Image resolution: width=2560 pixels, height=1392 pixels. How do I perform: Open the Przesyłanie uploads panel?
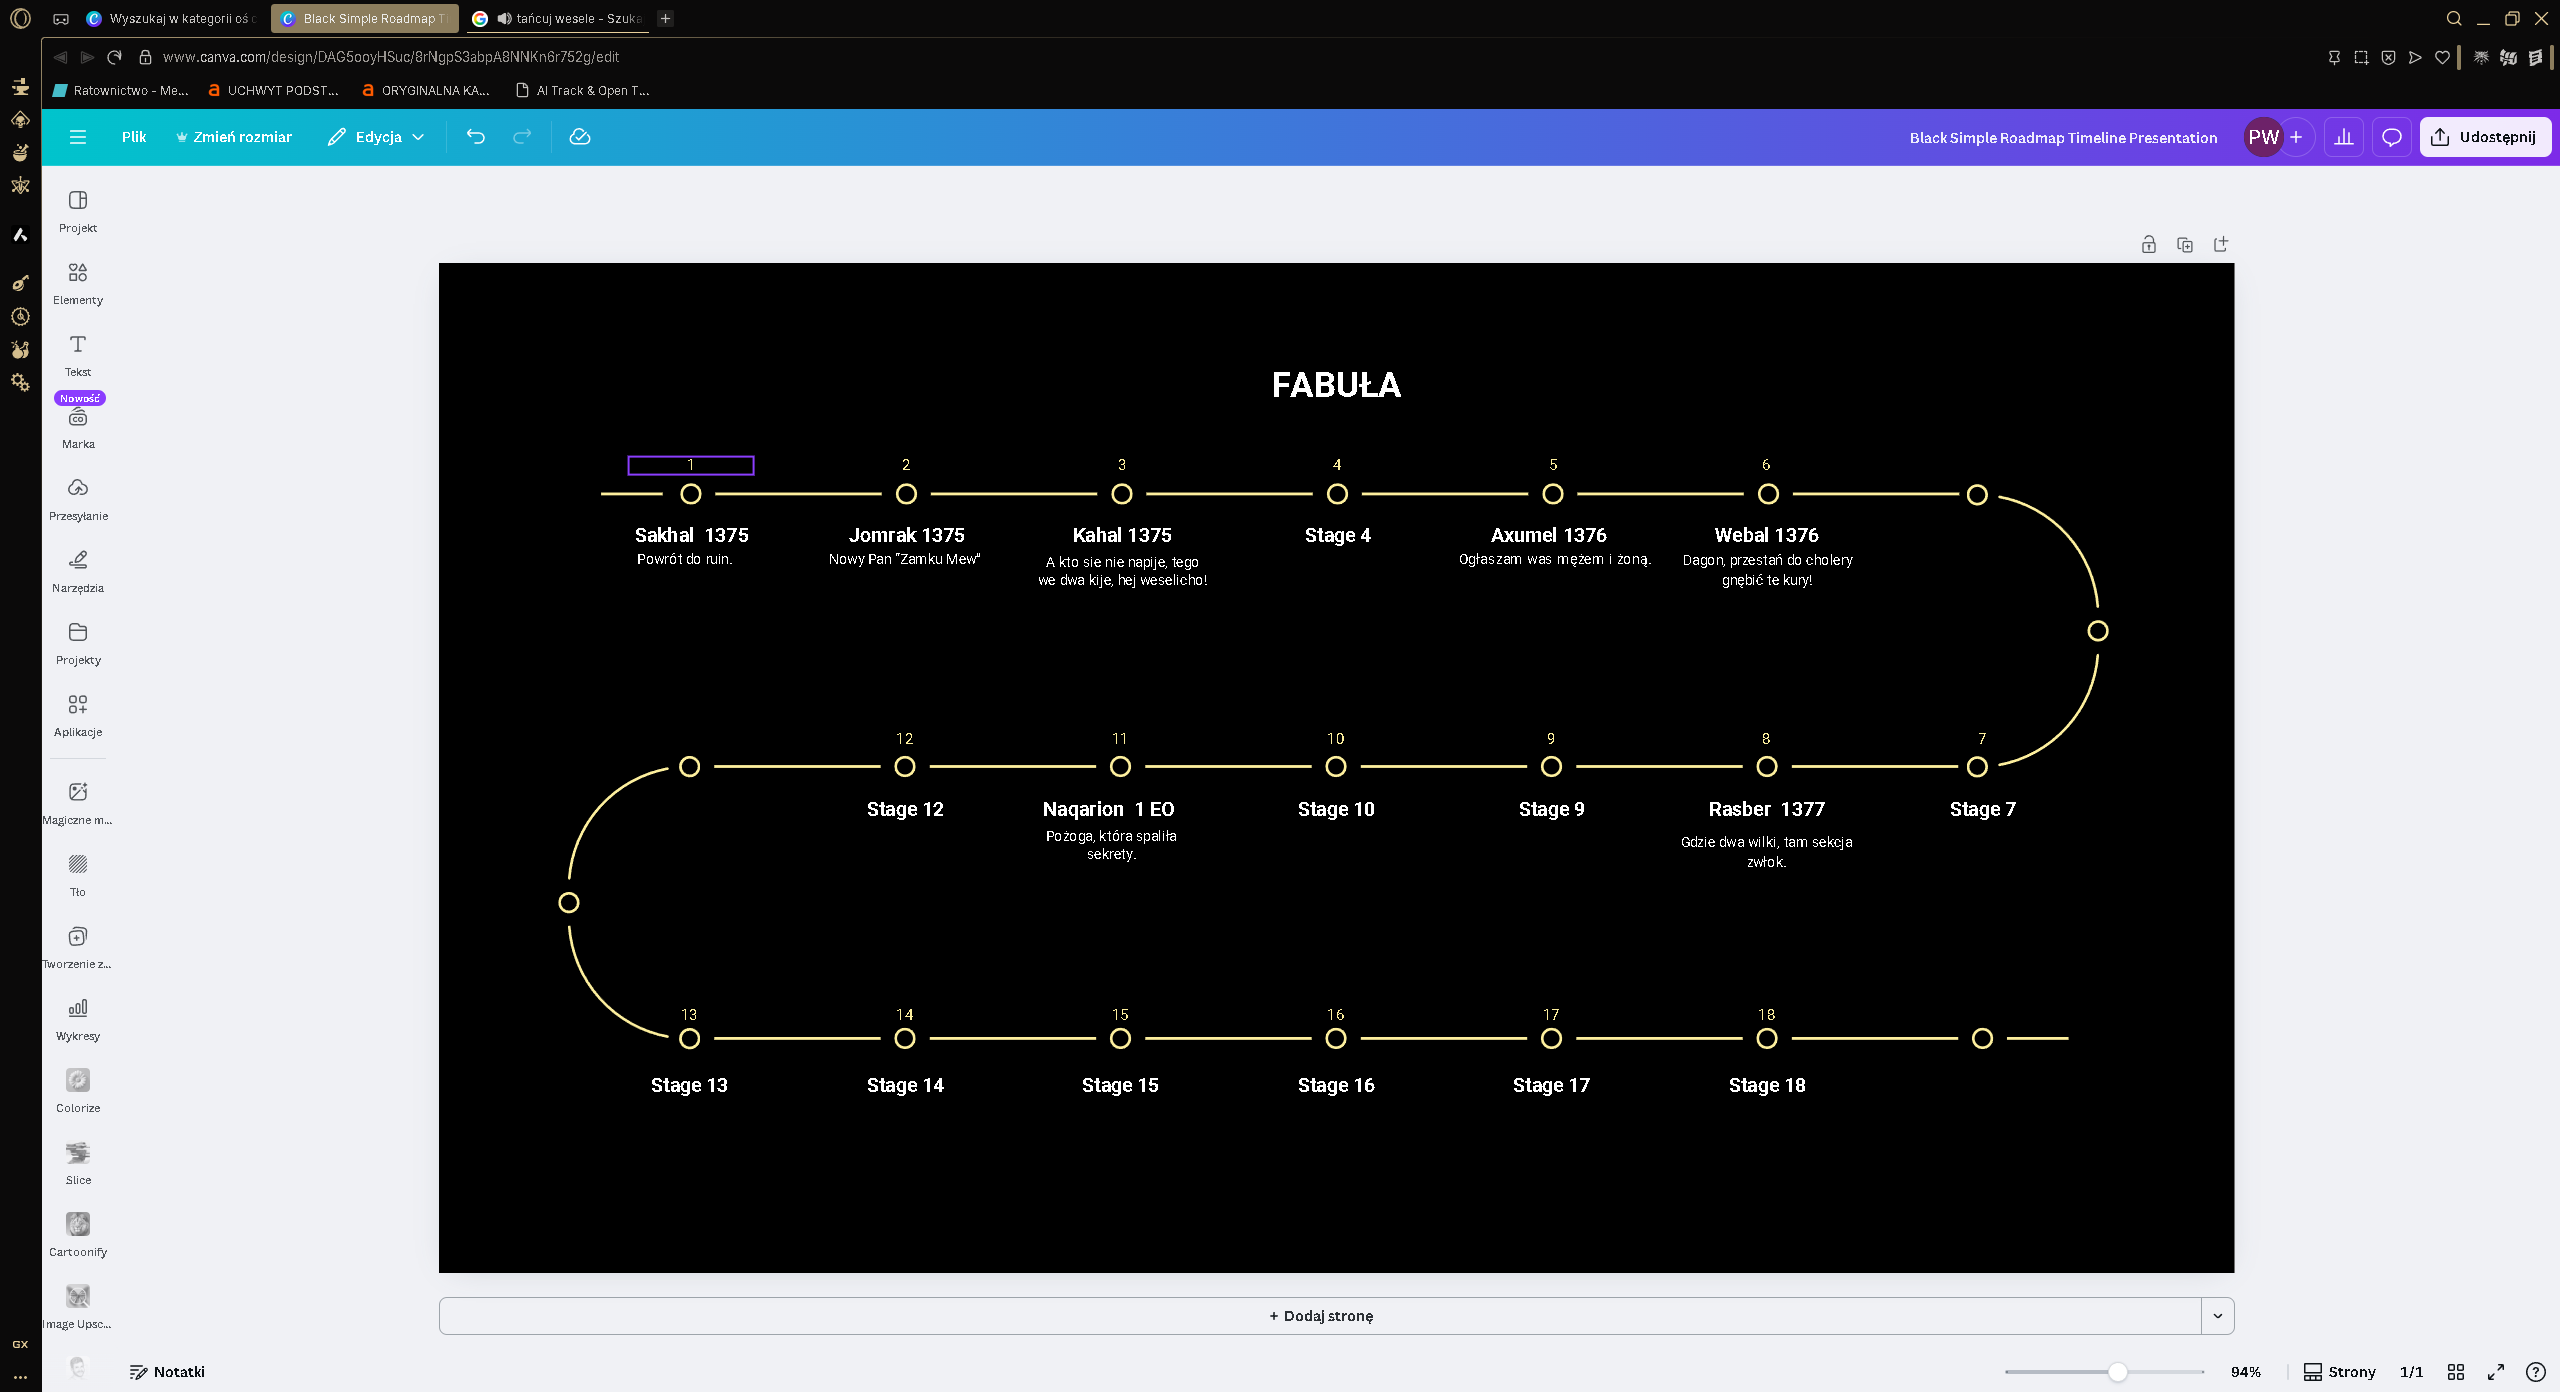pos(78,499)
